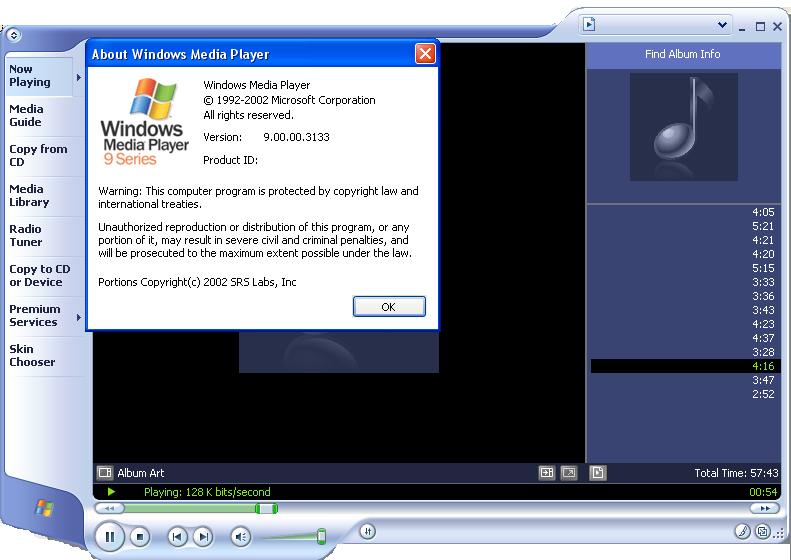791x560 pixels.
Task: Maximize the Windows Media Player window
Action: pos(760,27)
